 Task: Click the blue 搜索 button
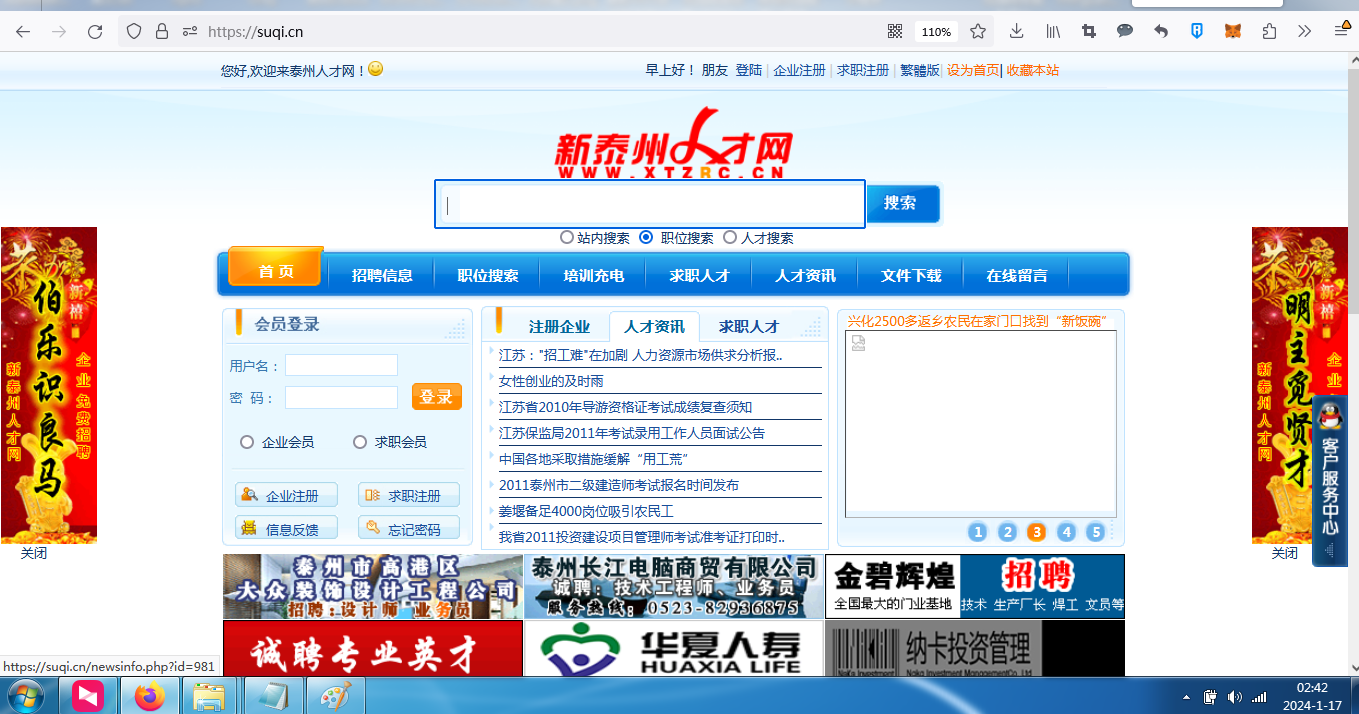coord(902,203)
